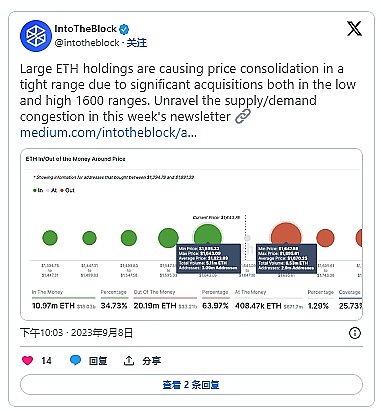Open the IntoTheBlock profile avatar
Image resolution: width=381 pixels, height=411 pixels.
click(x=36, y=36)
